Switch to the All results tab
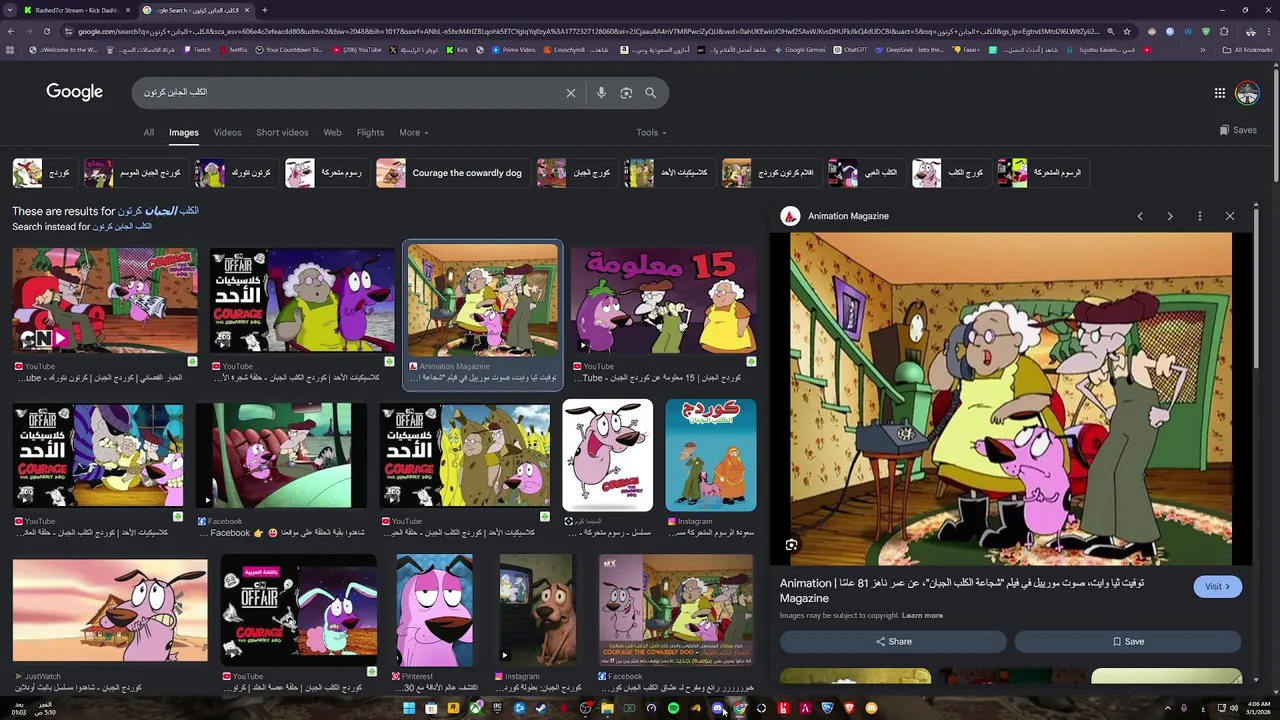This screenshot has height=720, width=1280. click(148, 132)
